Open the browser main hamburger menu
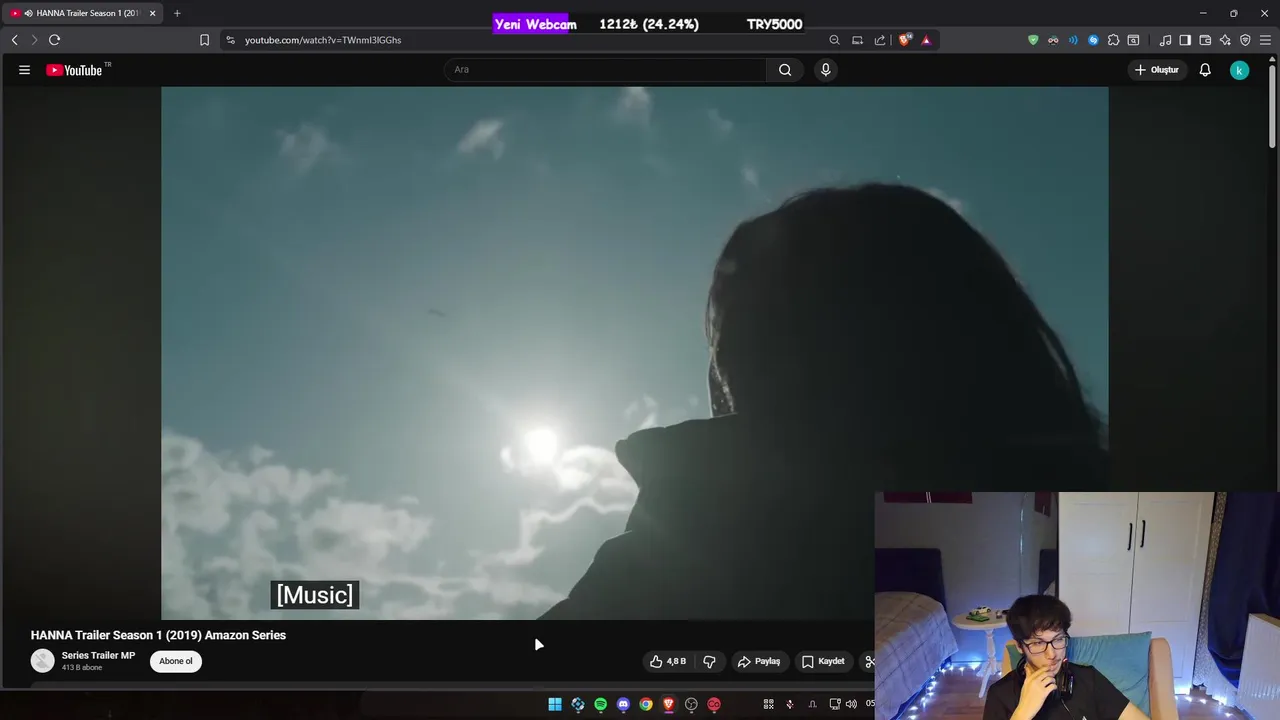 click(x=1265, y=40)
